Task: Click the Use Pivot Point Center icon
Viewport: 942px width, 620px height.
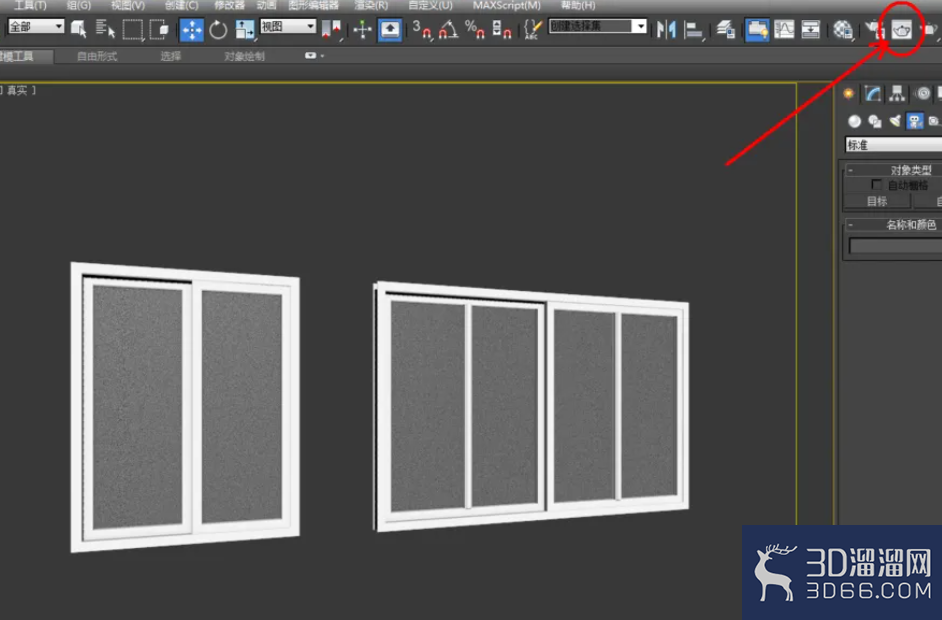Action: click(x=331, y=29)
